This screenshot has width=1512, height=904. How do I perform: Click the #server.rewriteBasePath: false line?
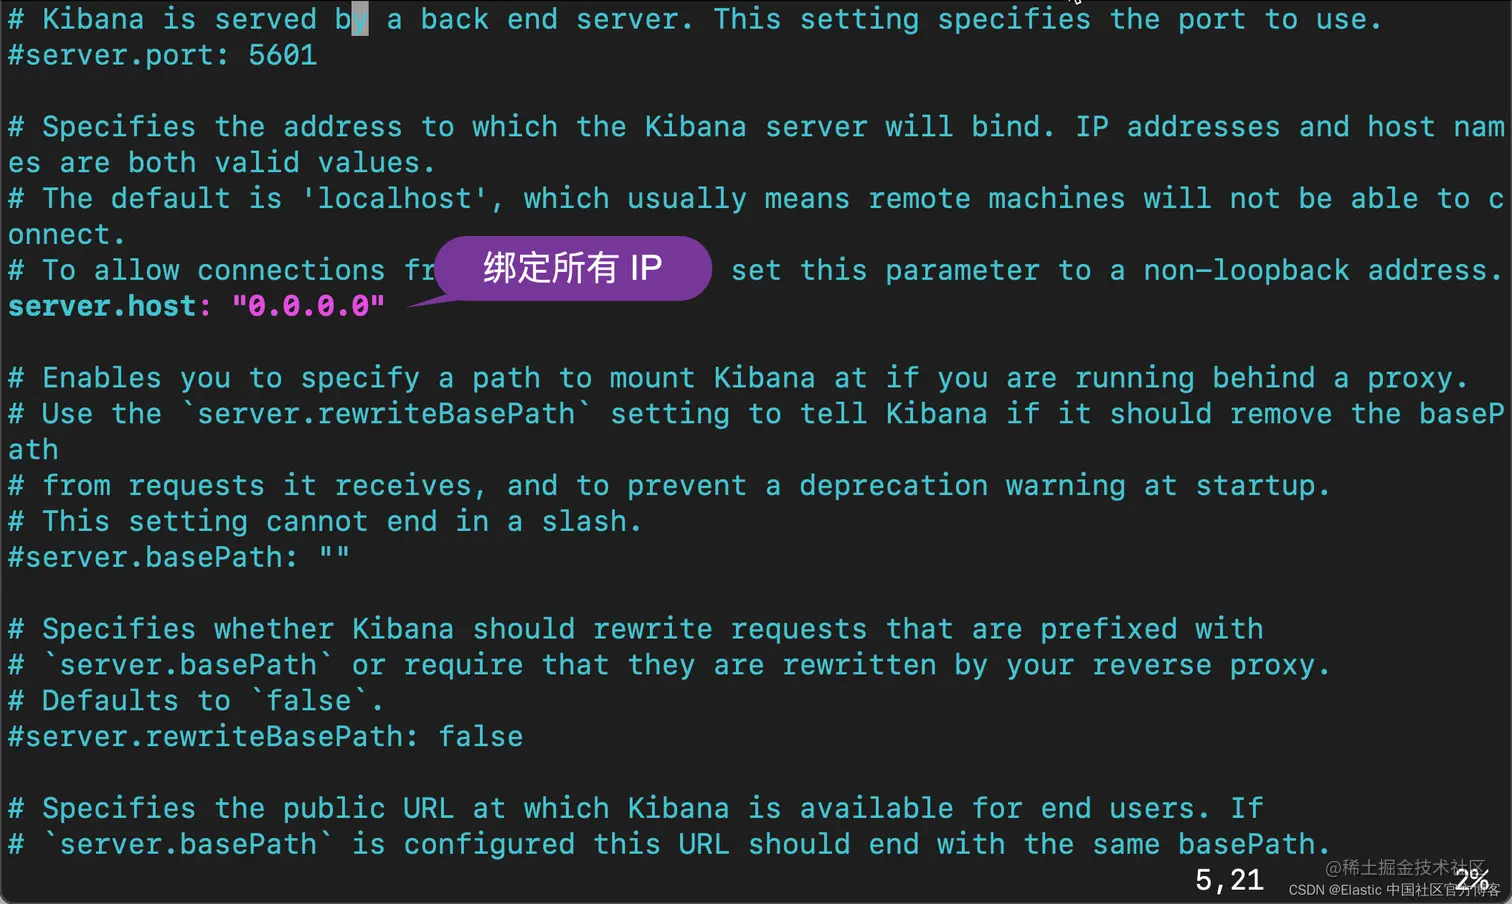click(266, 737)
